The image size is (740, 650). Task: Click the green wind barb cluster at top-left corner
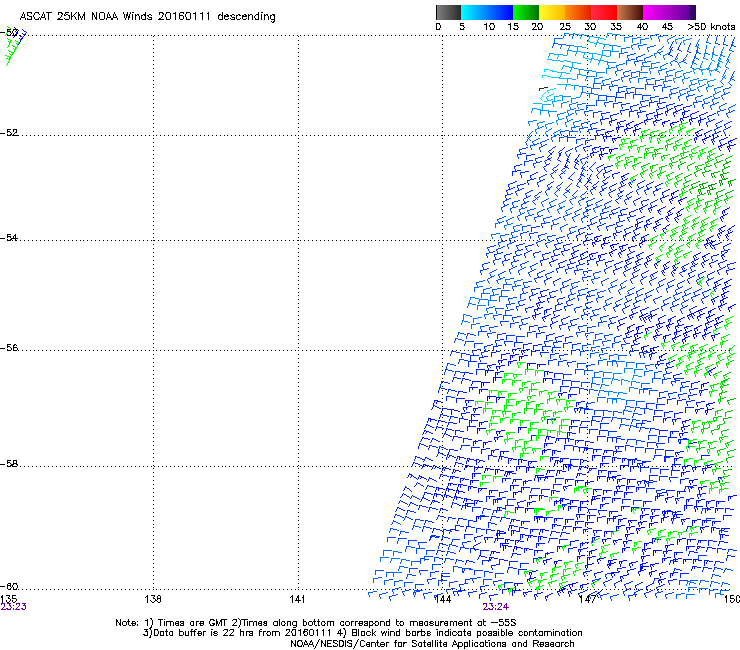pos(13,47)
